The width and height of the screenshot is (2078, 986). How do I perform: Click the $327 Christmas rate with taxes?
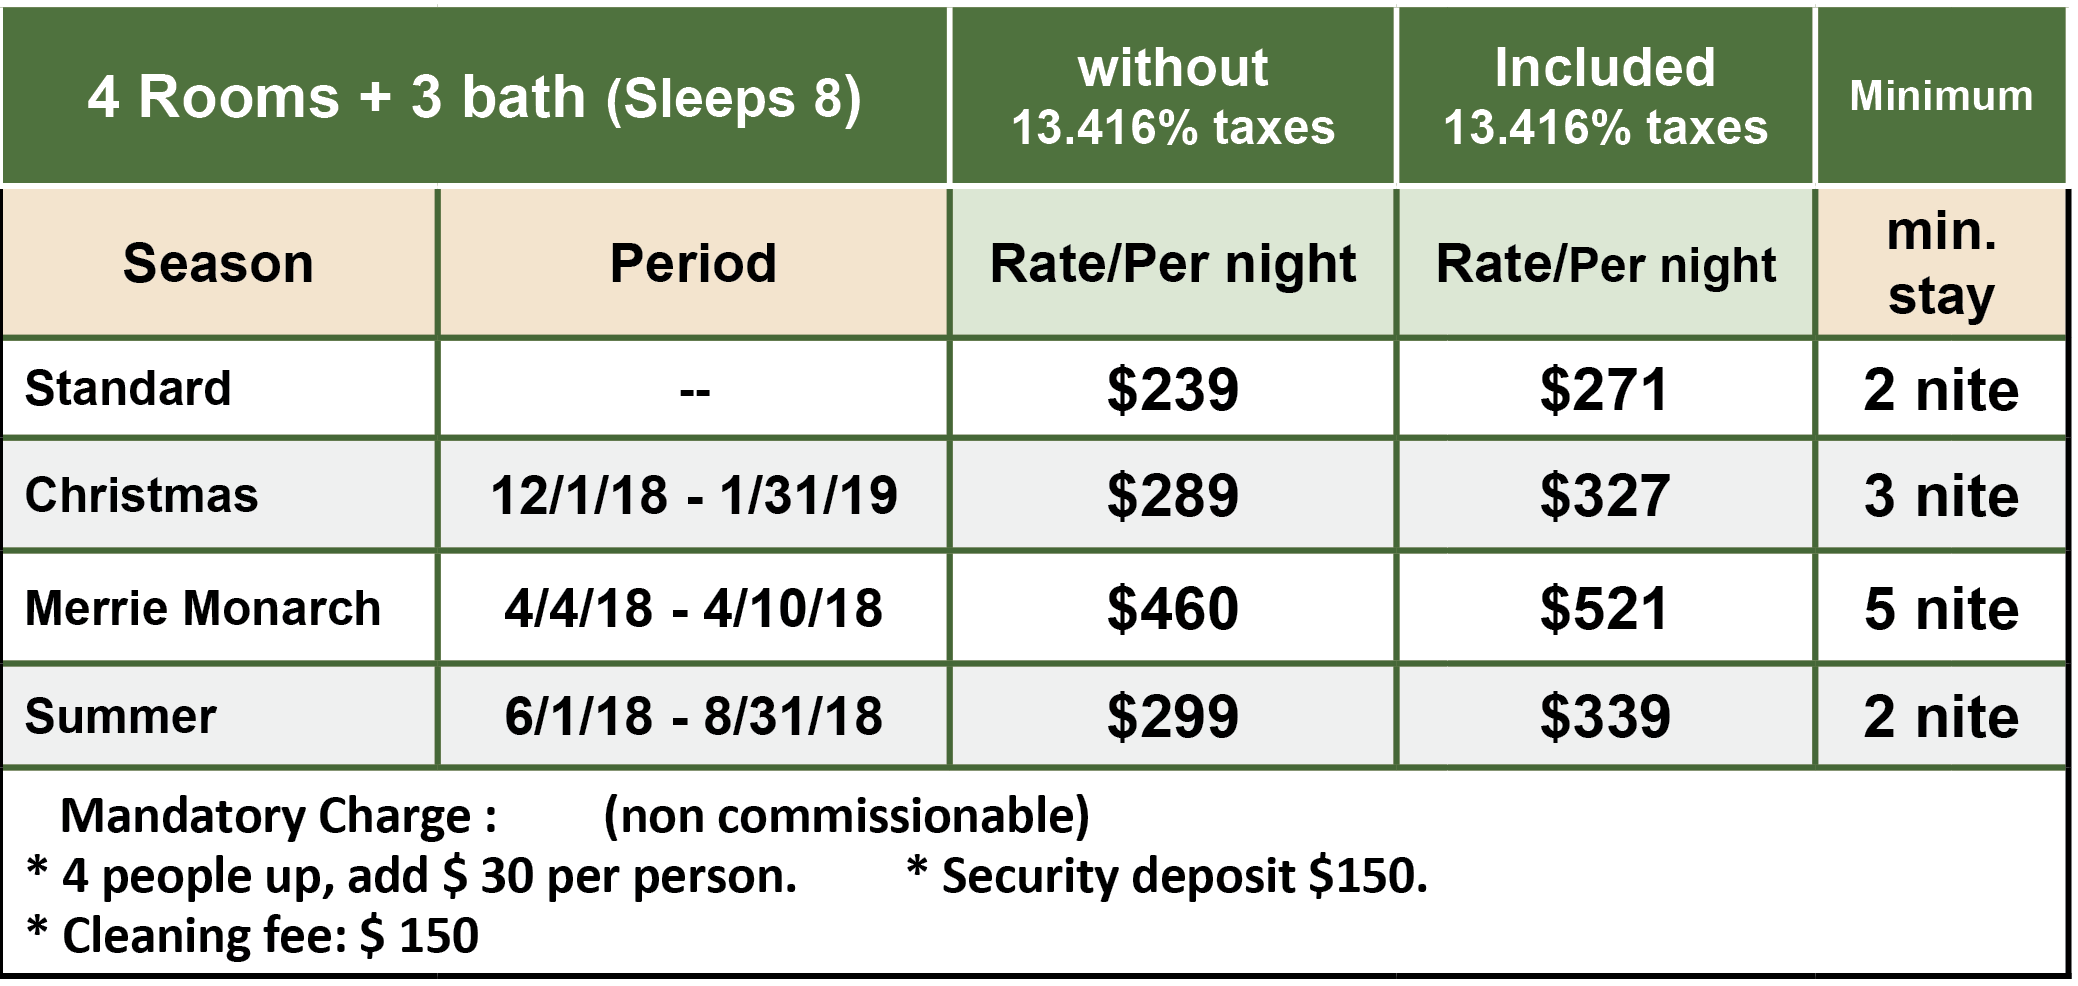pyautogui.click(x=1605, y=495)
